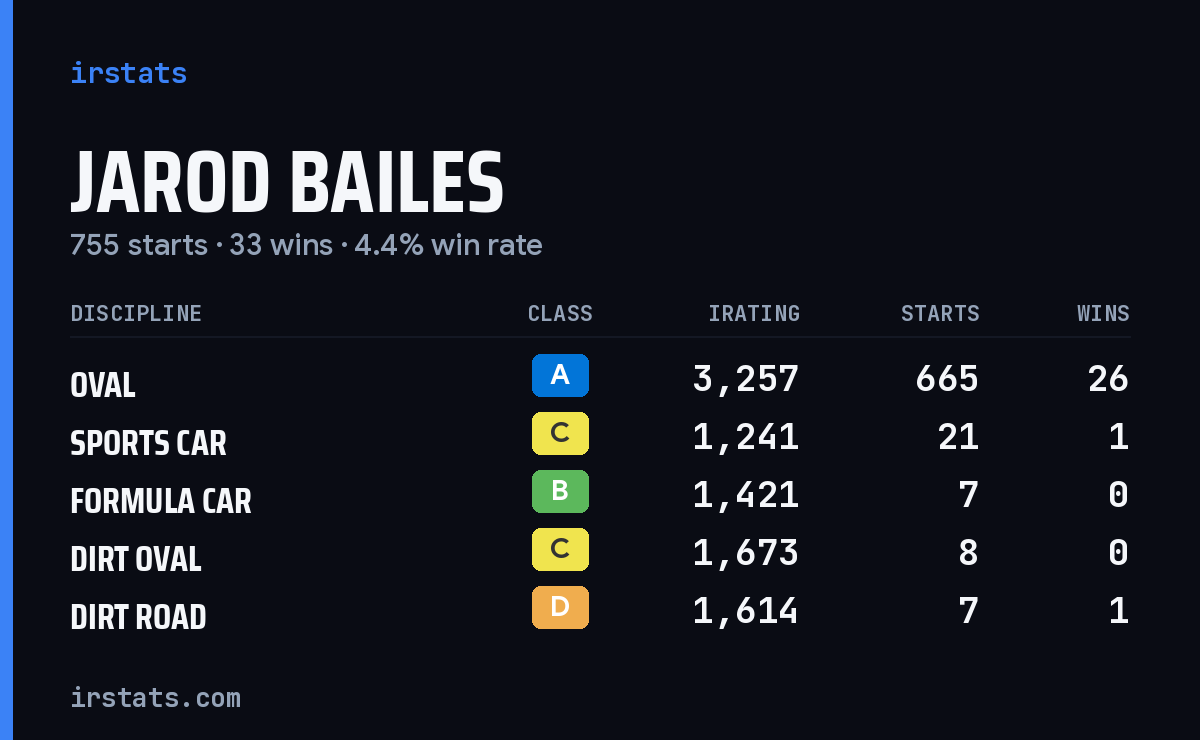Select the DIRT ROAD discipline row label
The height and width of the screenshot is (740, 1200).
[x=138, y=617]
